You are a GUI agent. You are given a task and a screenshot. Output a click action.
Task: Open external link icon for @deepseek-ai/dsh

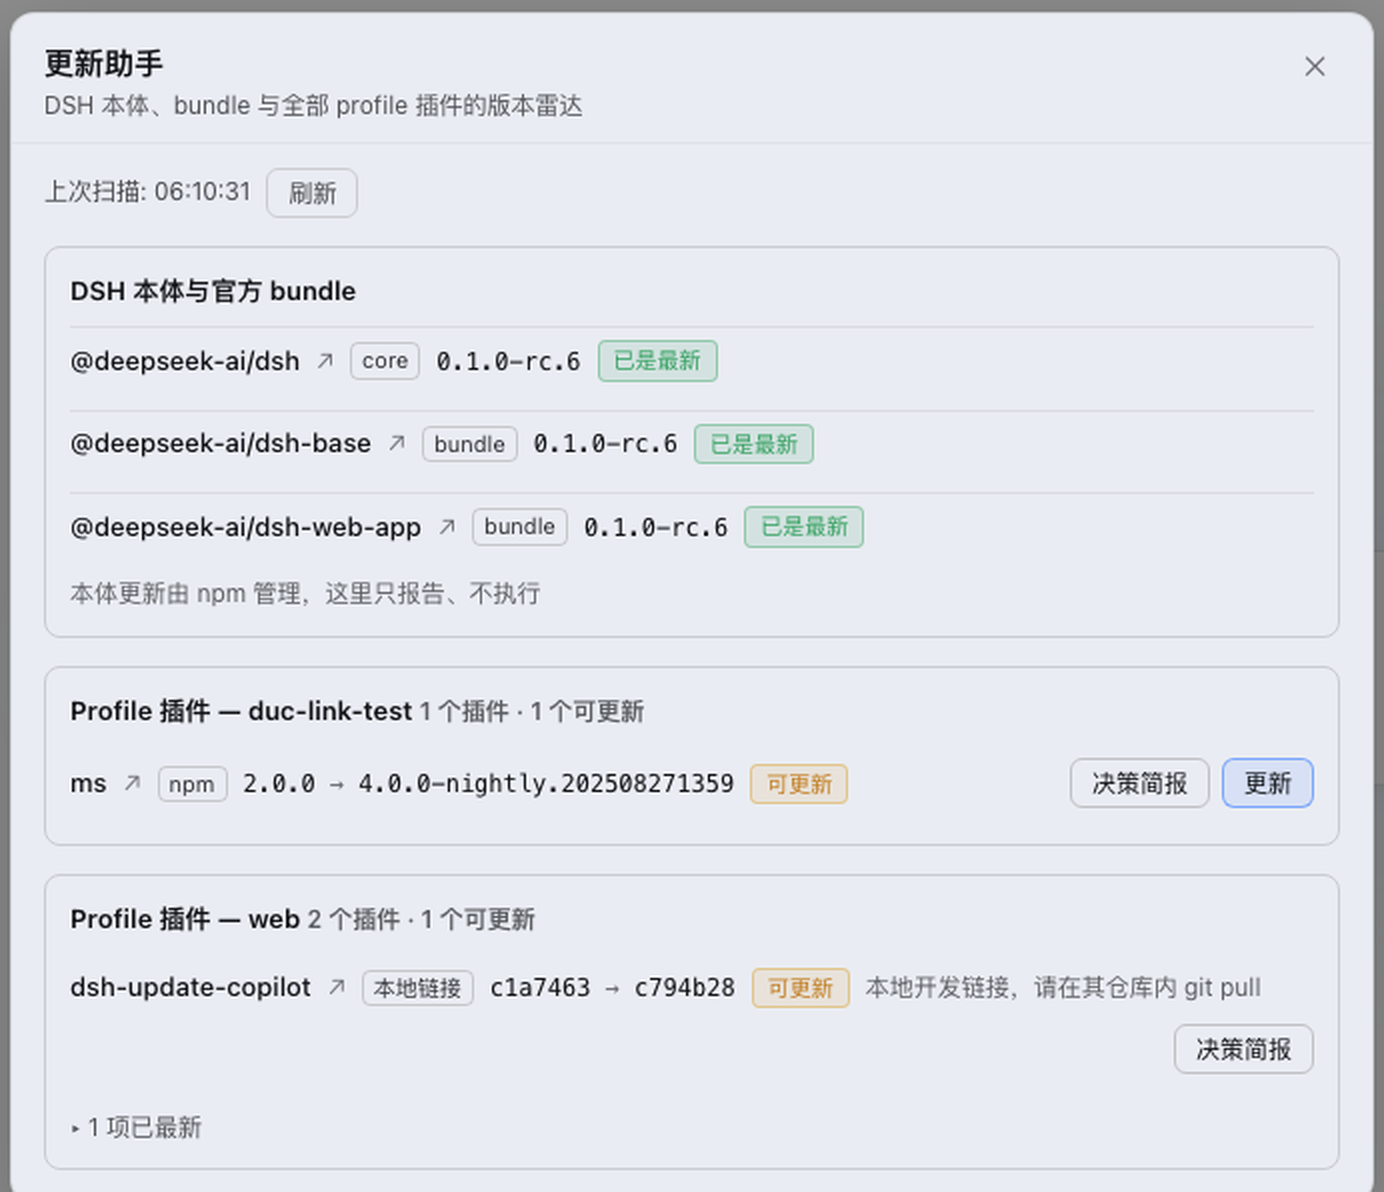click(325, 361)
